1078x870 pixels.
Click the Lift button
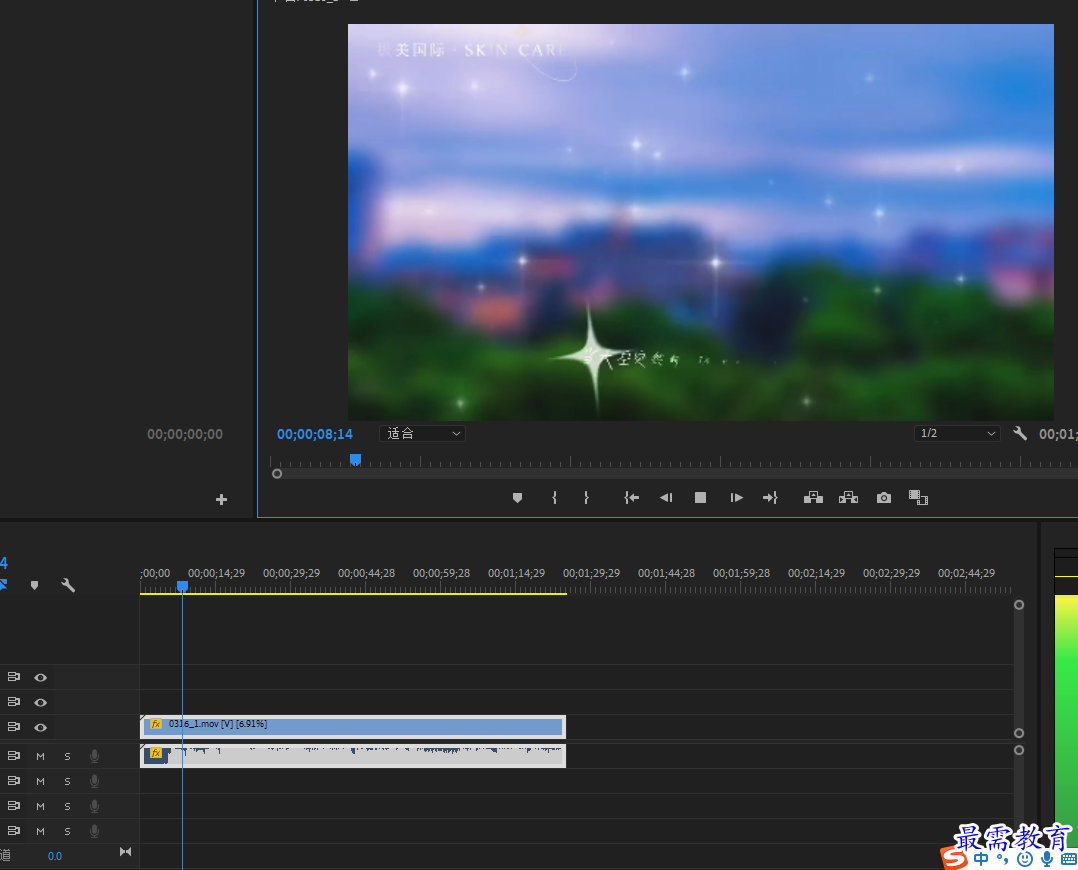(813, 497)
